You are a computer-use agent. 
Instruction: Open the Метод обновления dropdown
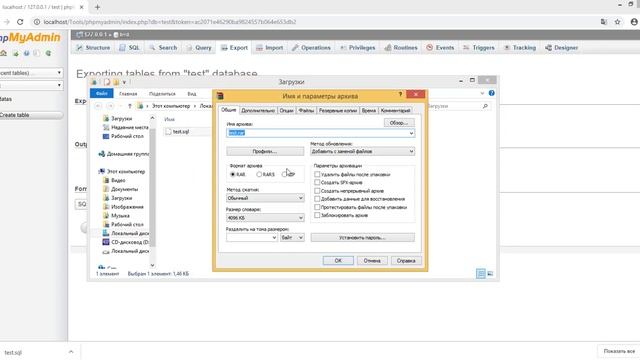click(x=362, y=151)
